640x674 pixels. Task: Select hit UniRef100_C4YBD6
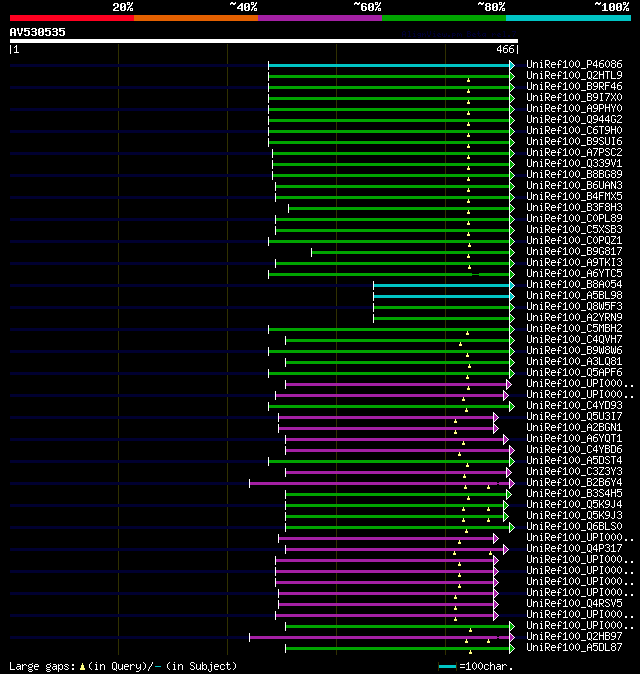(574, 450)
